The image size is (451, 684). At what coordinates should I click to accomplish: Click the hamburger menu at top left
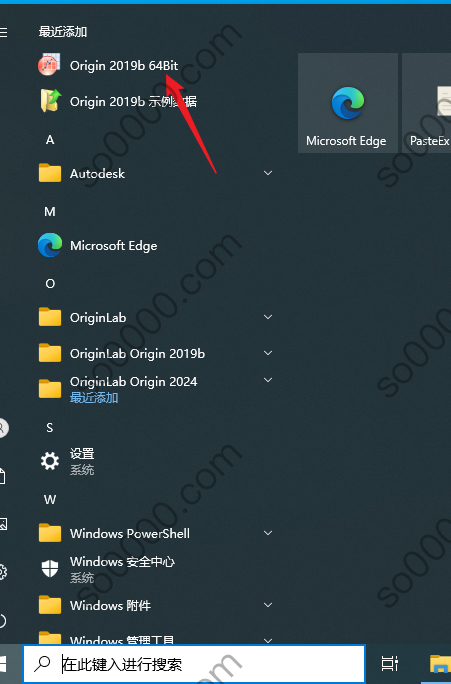pyautogui.click(x=4, y=32)
